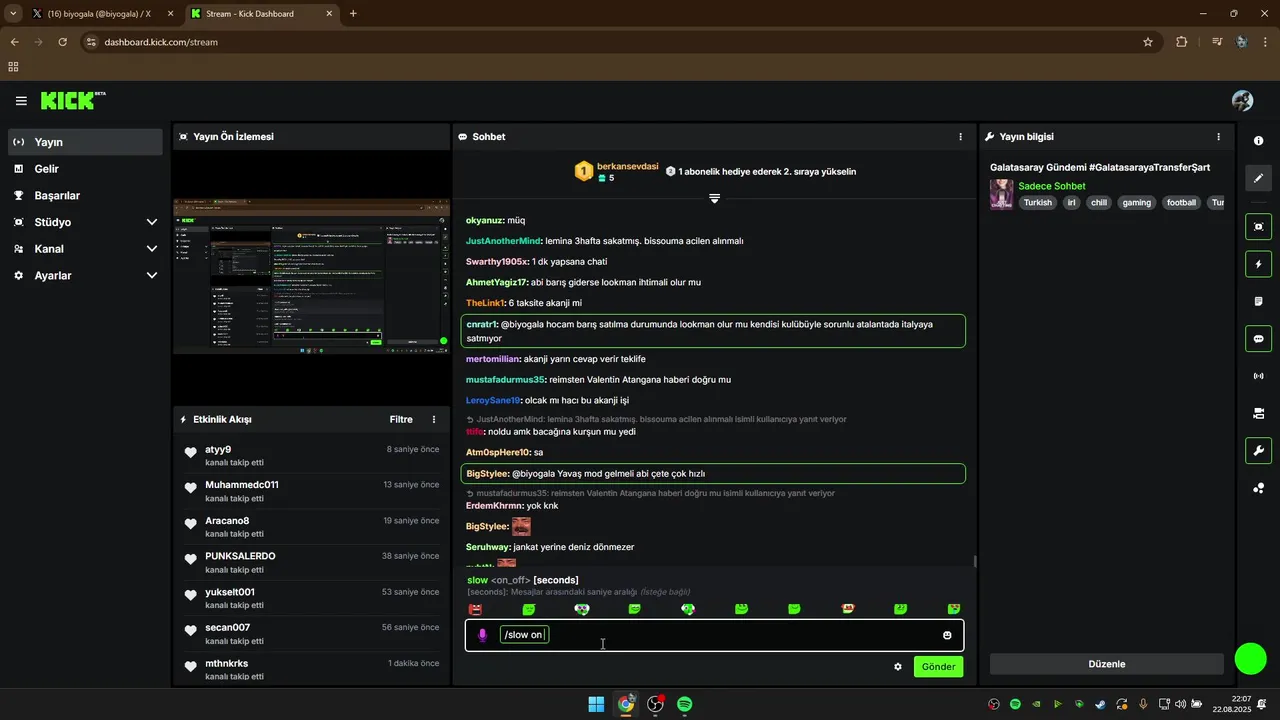Select Yayın in left sidebar
The height and width of the screenshot is (720, 1280).
click(x=85, y=142)
